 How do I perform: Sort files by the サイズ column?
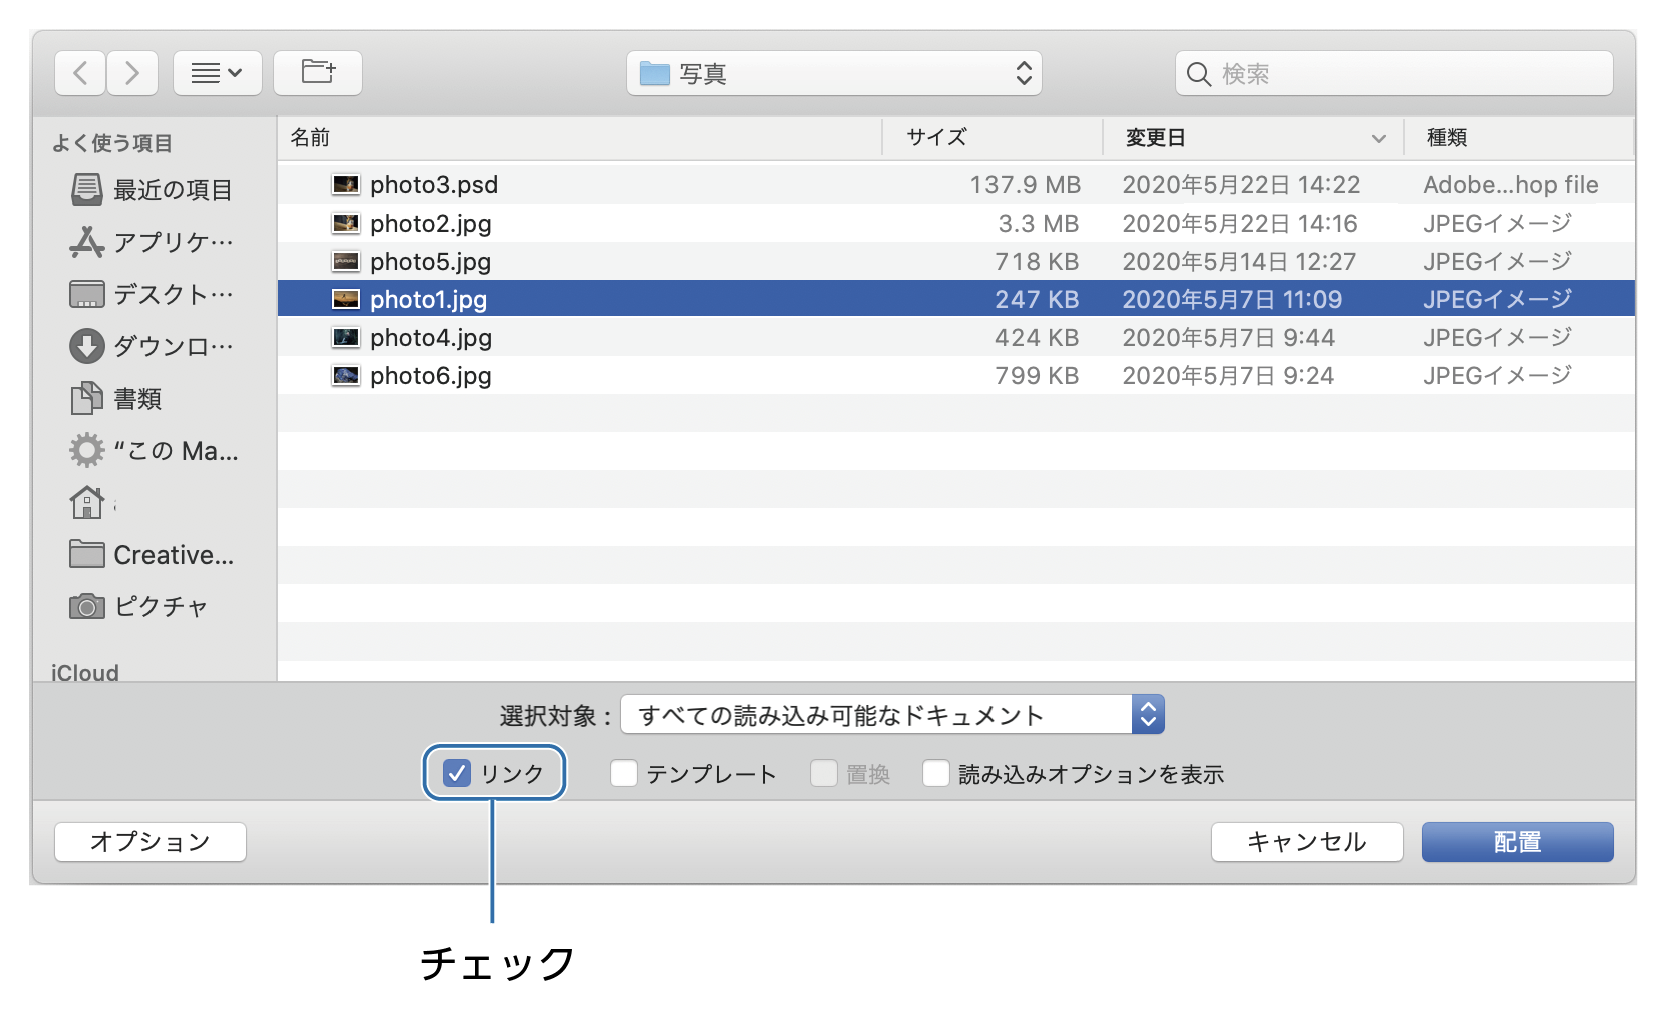pyautogui.click(x=993, y=137)
